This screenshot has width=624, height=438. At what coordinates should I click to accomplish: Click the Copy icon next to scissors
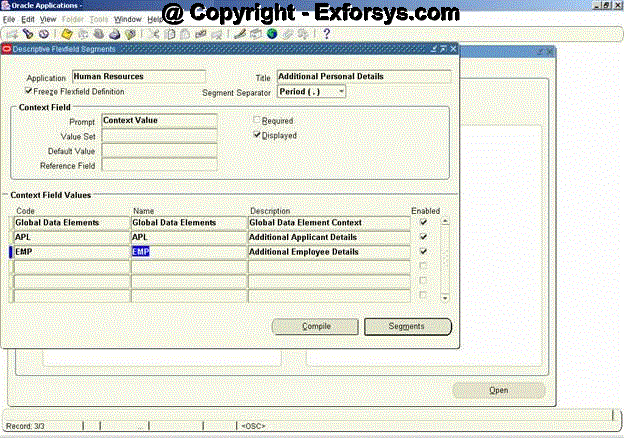click(170, 34)
